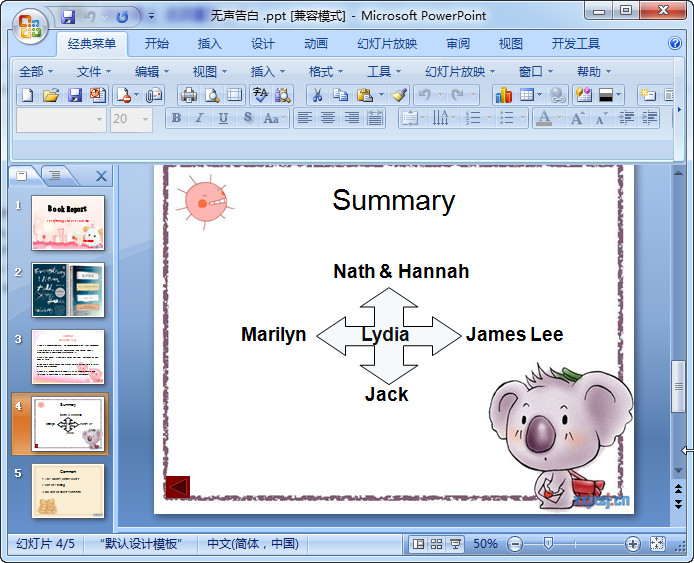This screenshot has width=694, height=563.
Task: Click the Print icon in toolbar
Action: click(x=189, y=95)
